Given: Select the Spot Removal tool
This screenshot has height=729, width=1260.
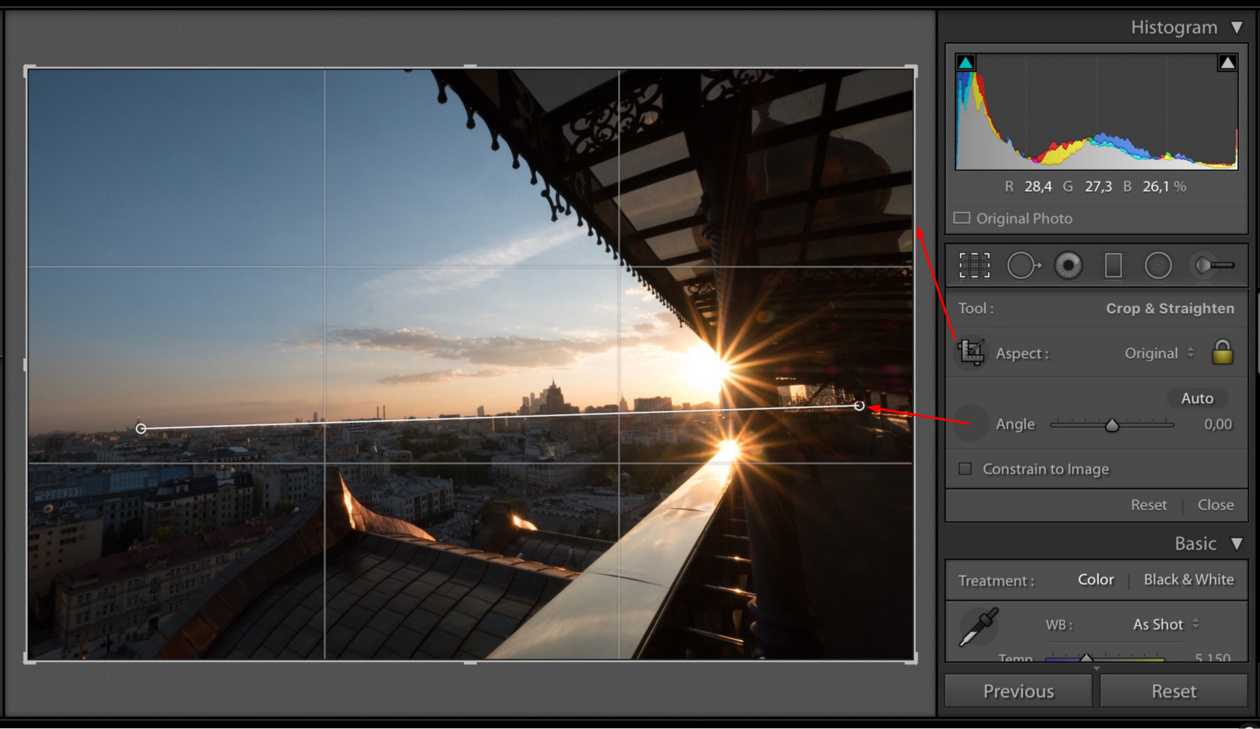Looking at the screenshot, I should 1022,265.
